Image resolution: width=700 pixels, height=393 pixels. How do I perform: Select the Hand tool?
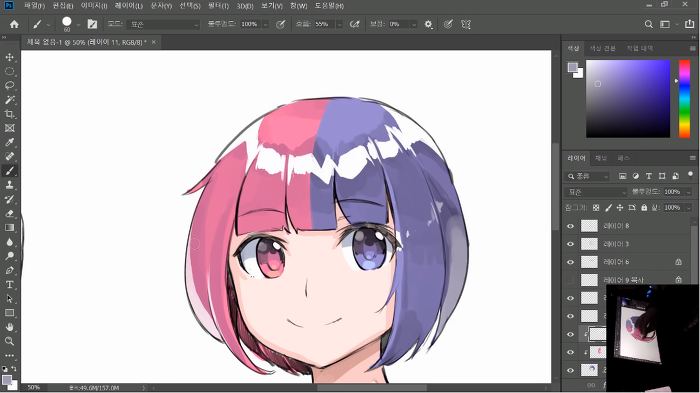[9, 327]
